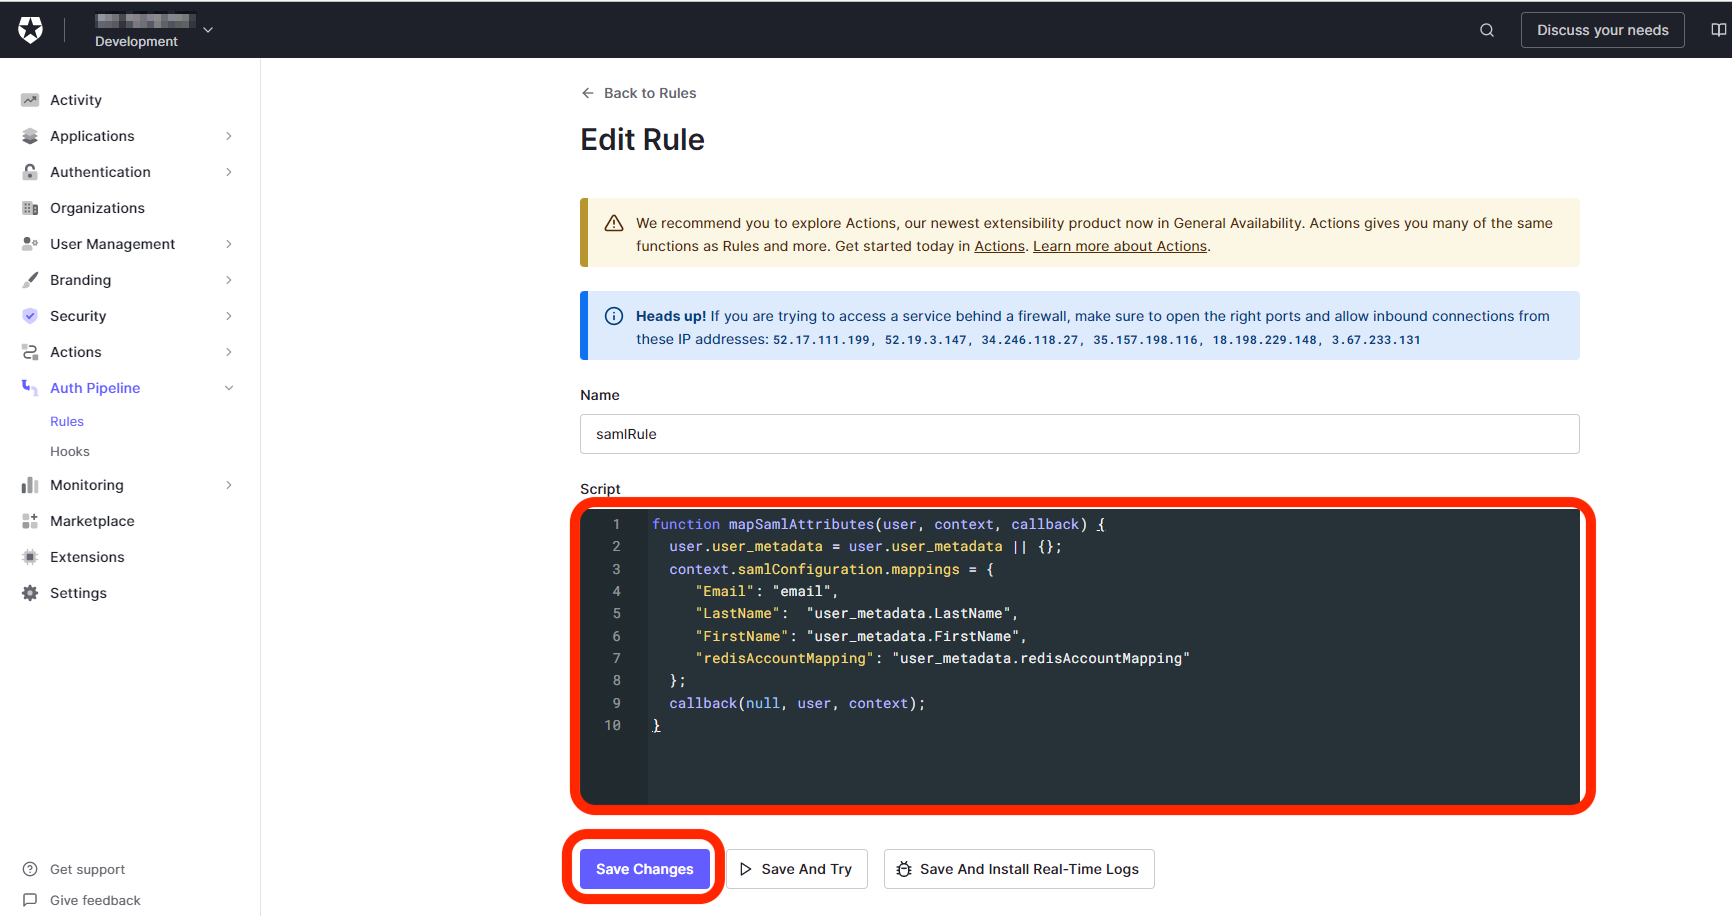Open Learn more about Actions link

[x=1119, y=246]
